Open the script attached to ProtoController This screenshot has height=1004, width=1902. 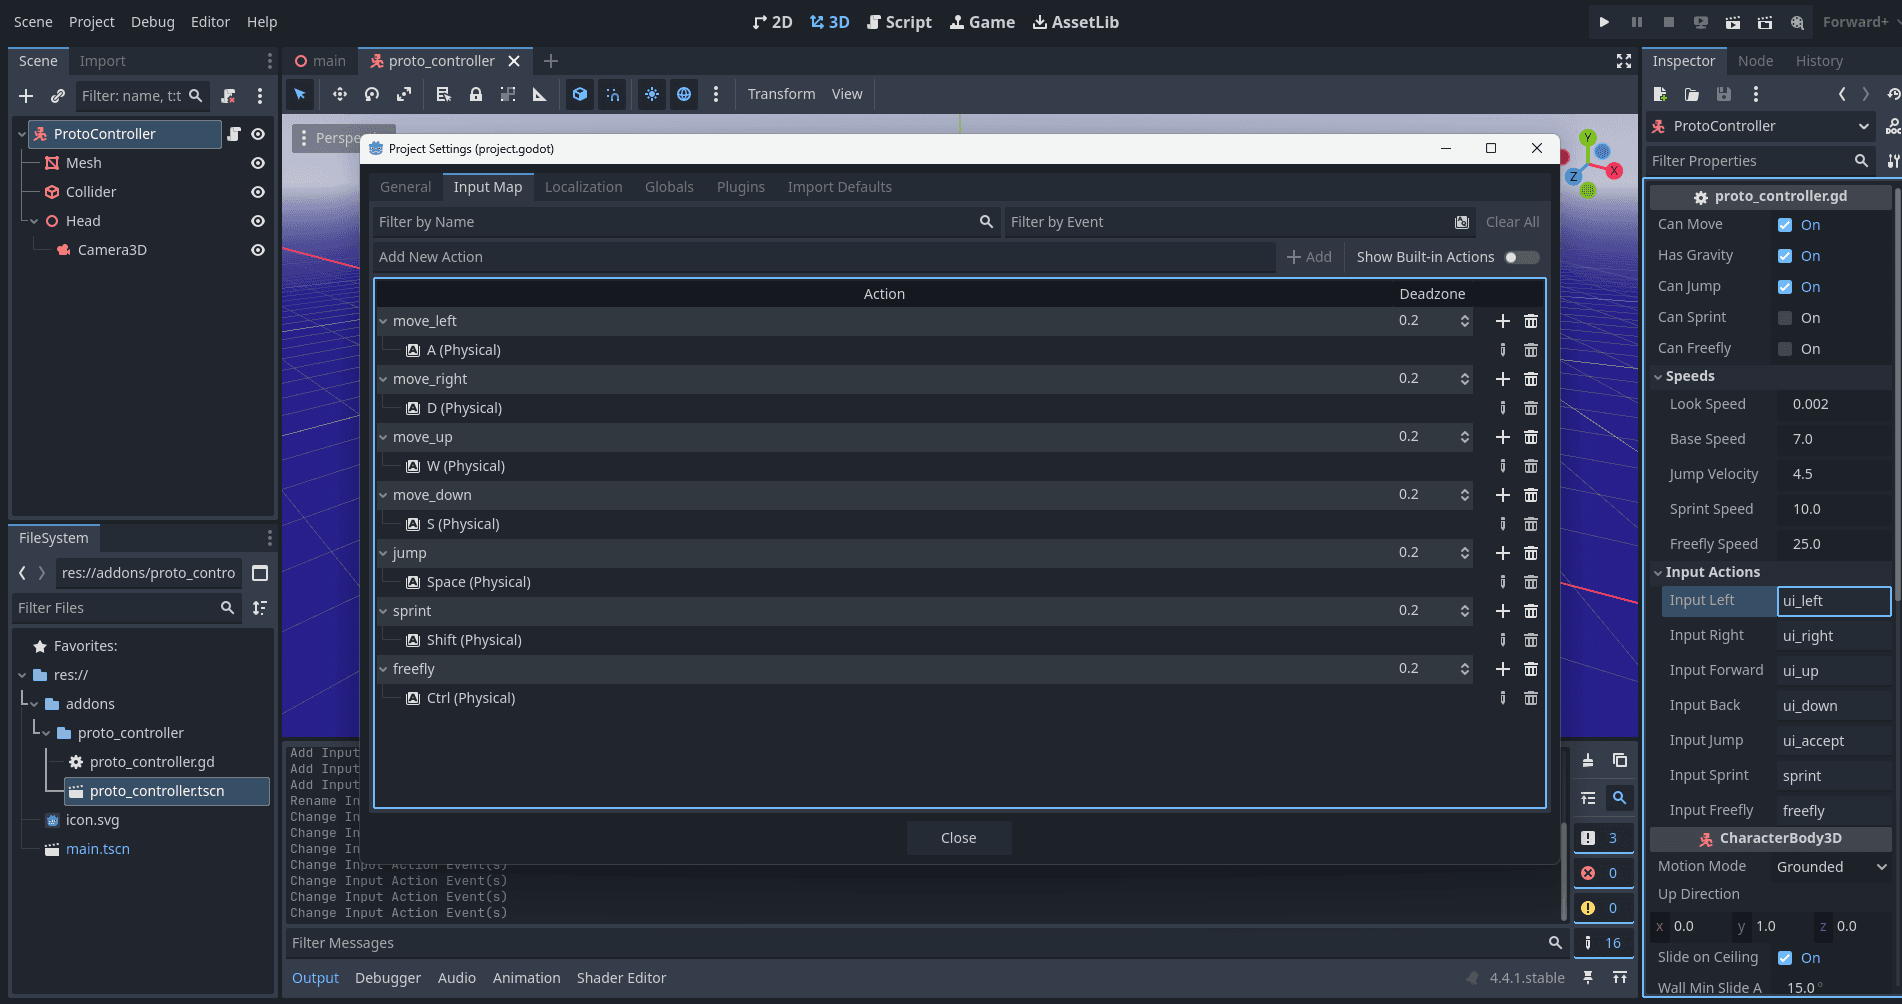click(x=234, y=134)
